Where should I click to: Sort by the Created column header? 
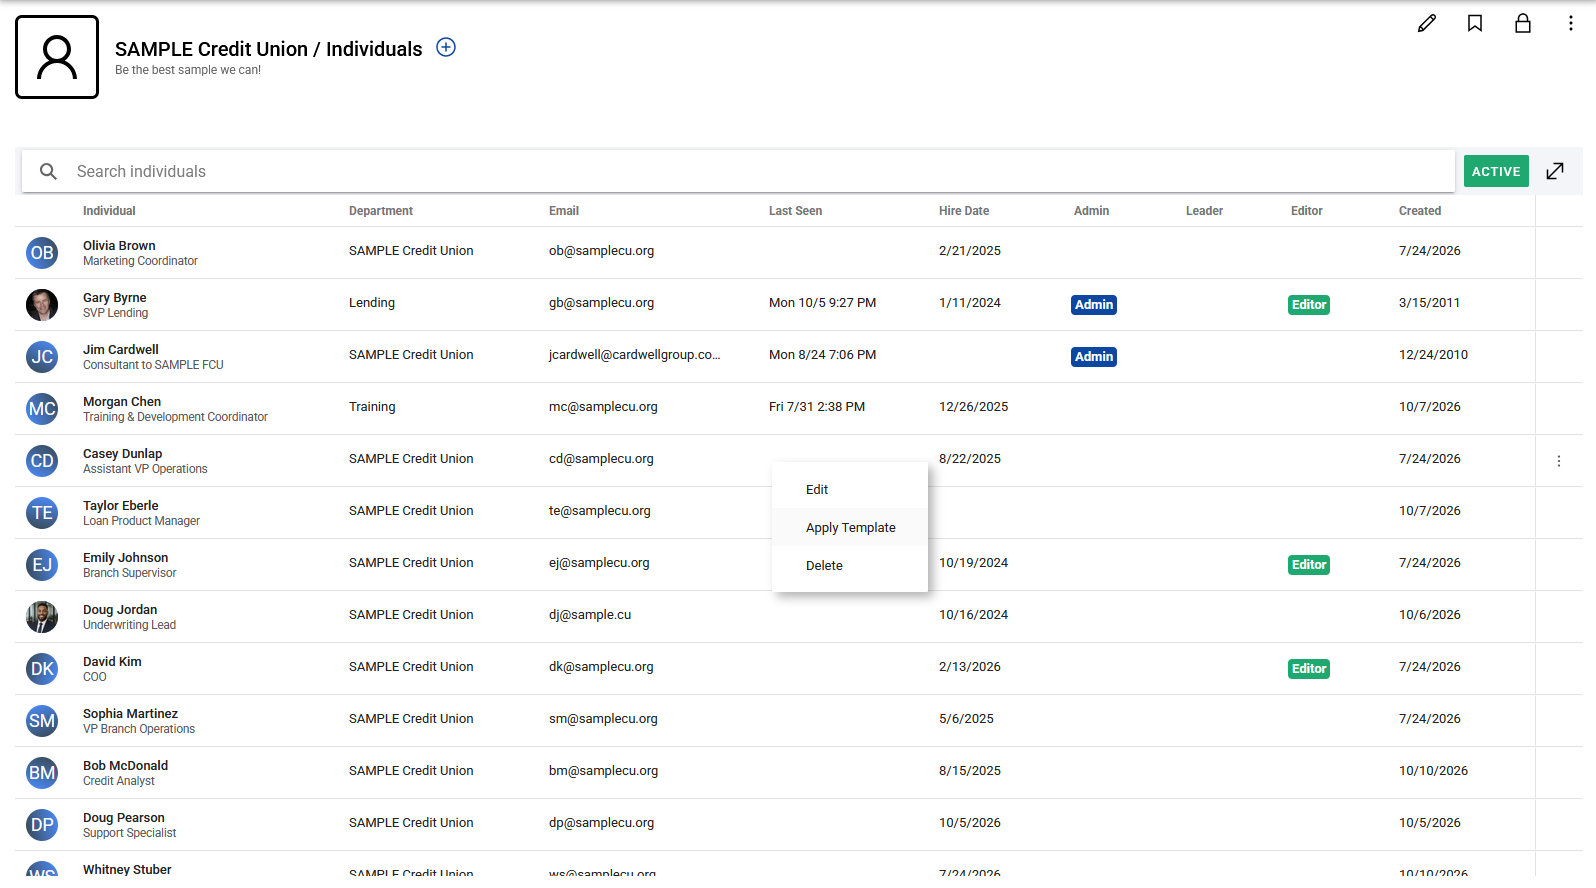(x=1420, y=211)
